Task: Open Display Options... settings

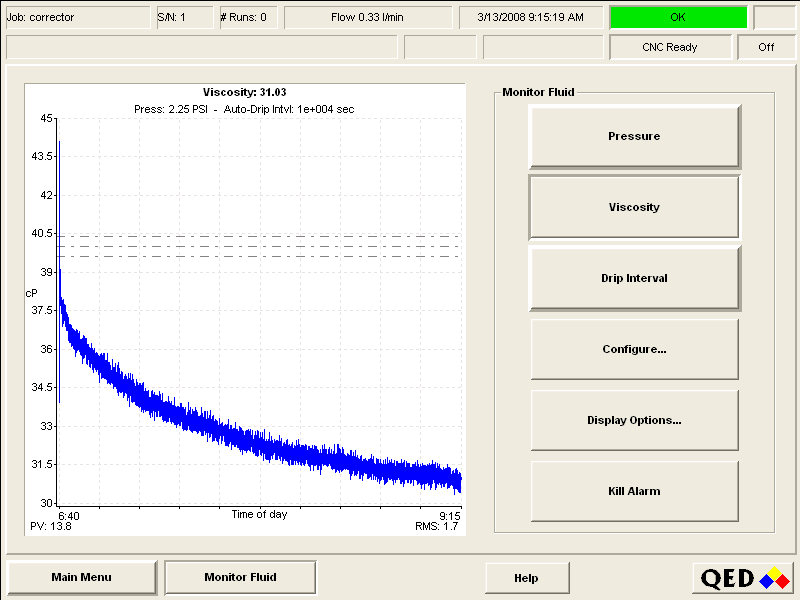Action: click(x=634, y=420)
